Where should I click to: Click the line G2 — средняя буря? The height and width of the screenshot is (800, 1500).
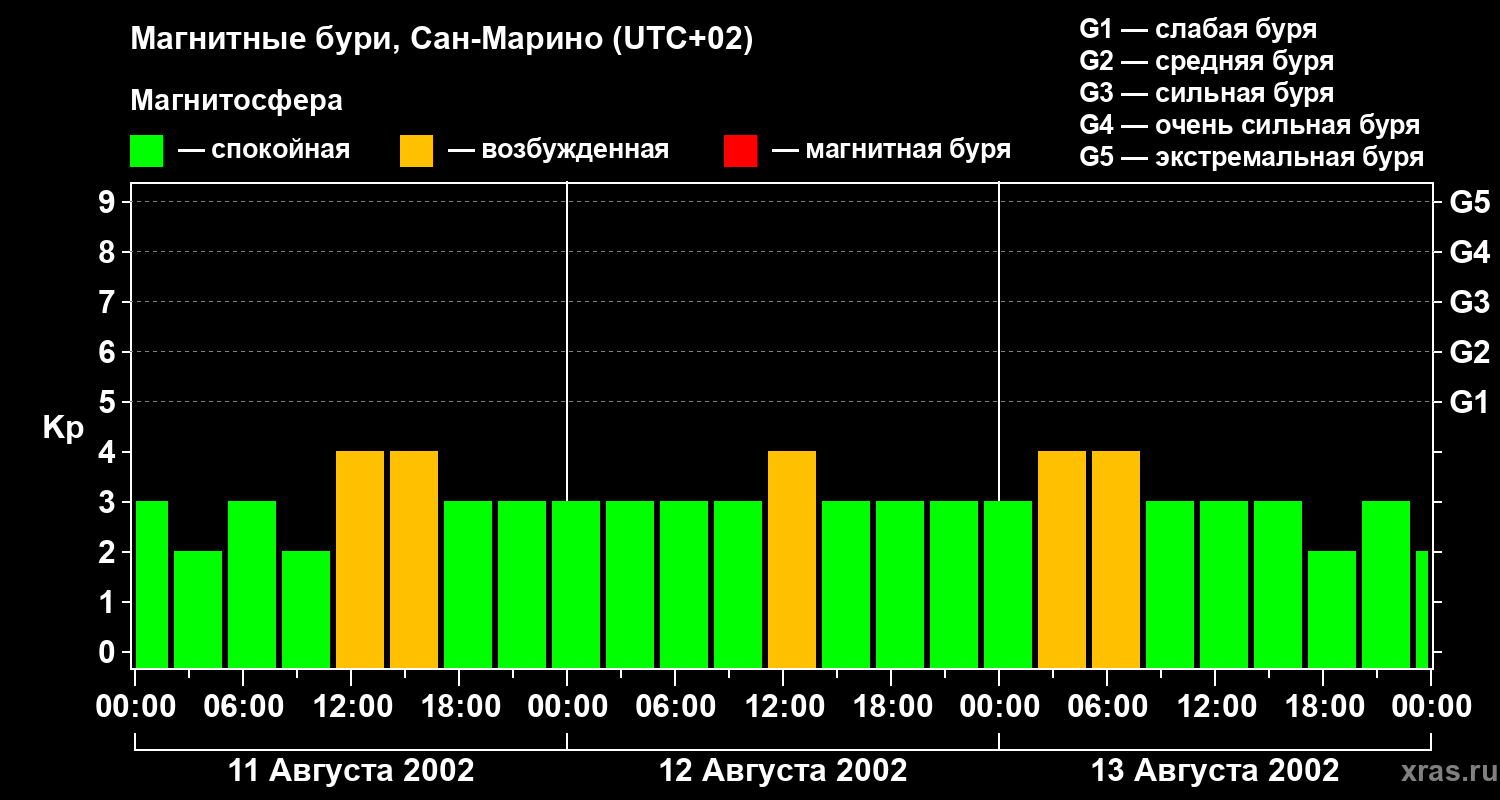(x=1207, y=61)
